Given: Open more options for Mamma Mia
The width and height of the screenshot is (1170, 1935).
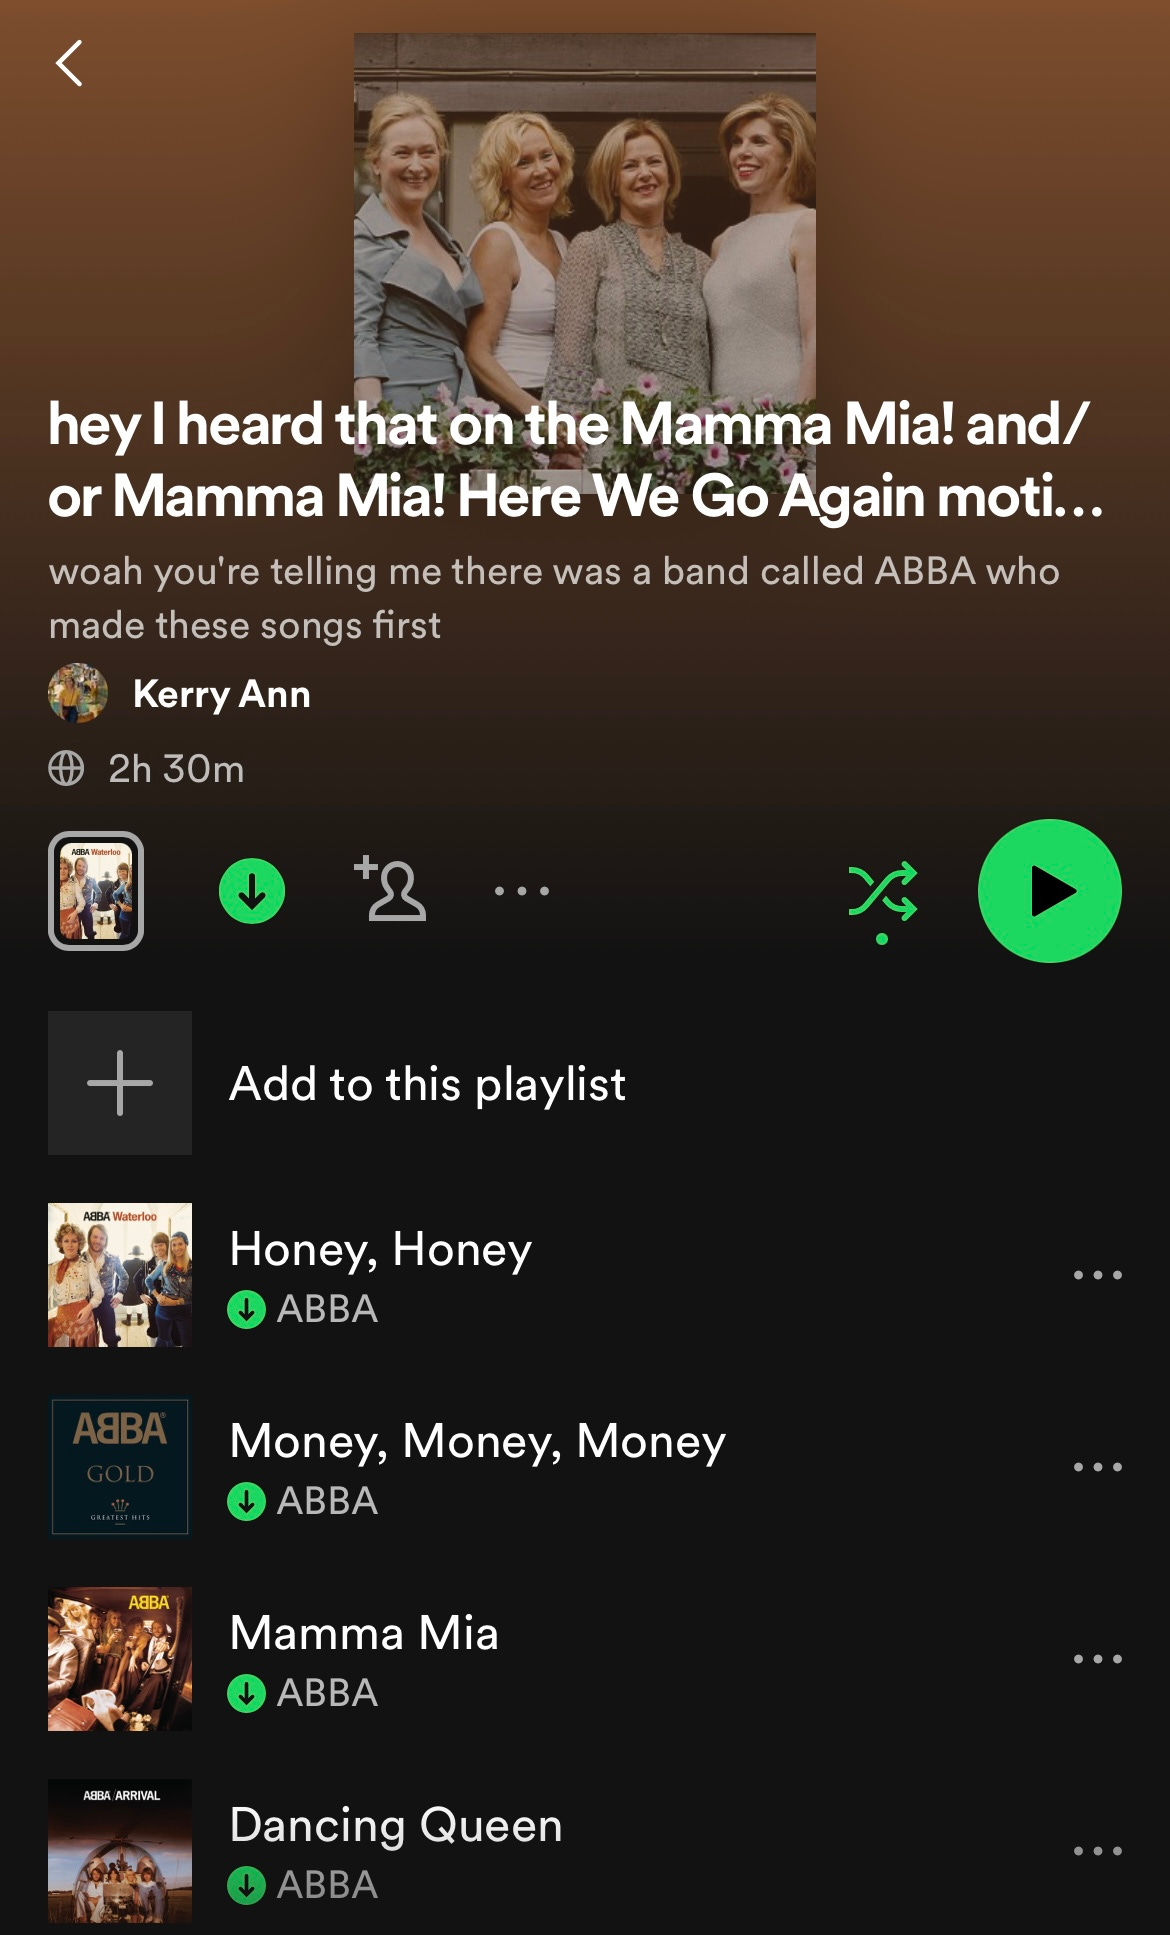Looking at the screenshot, I should (1097, 1659).
